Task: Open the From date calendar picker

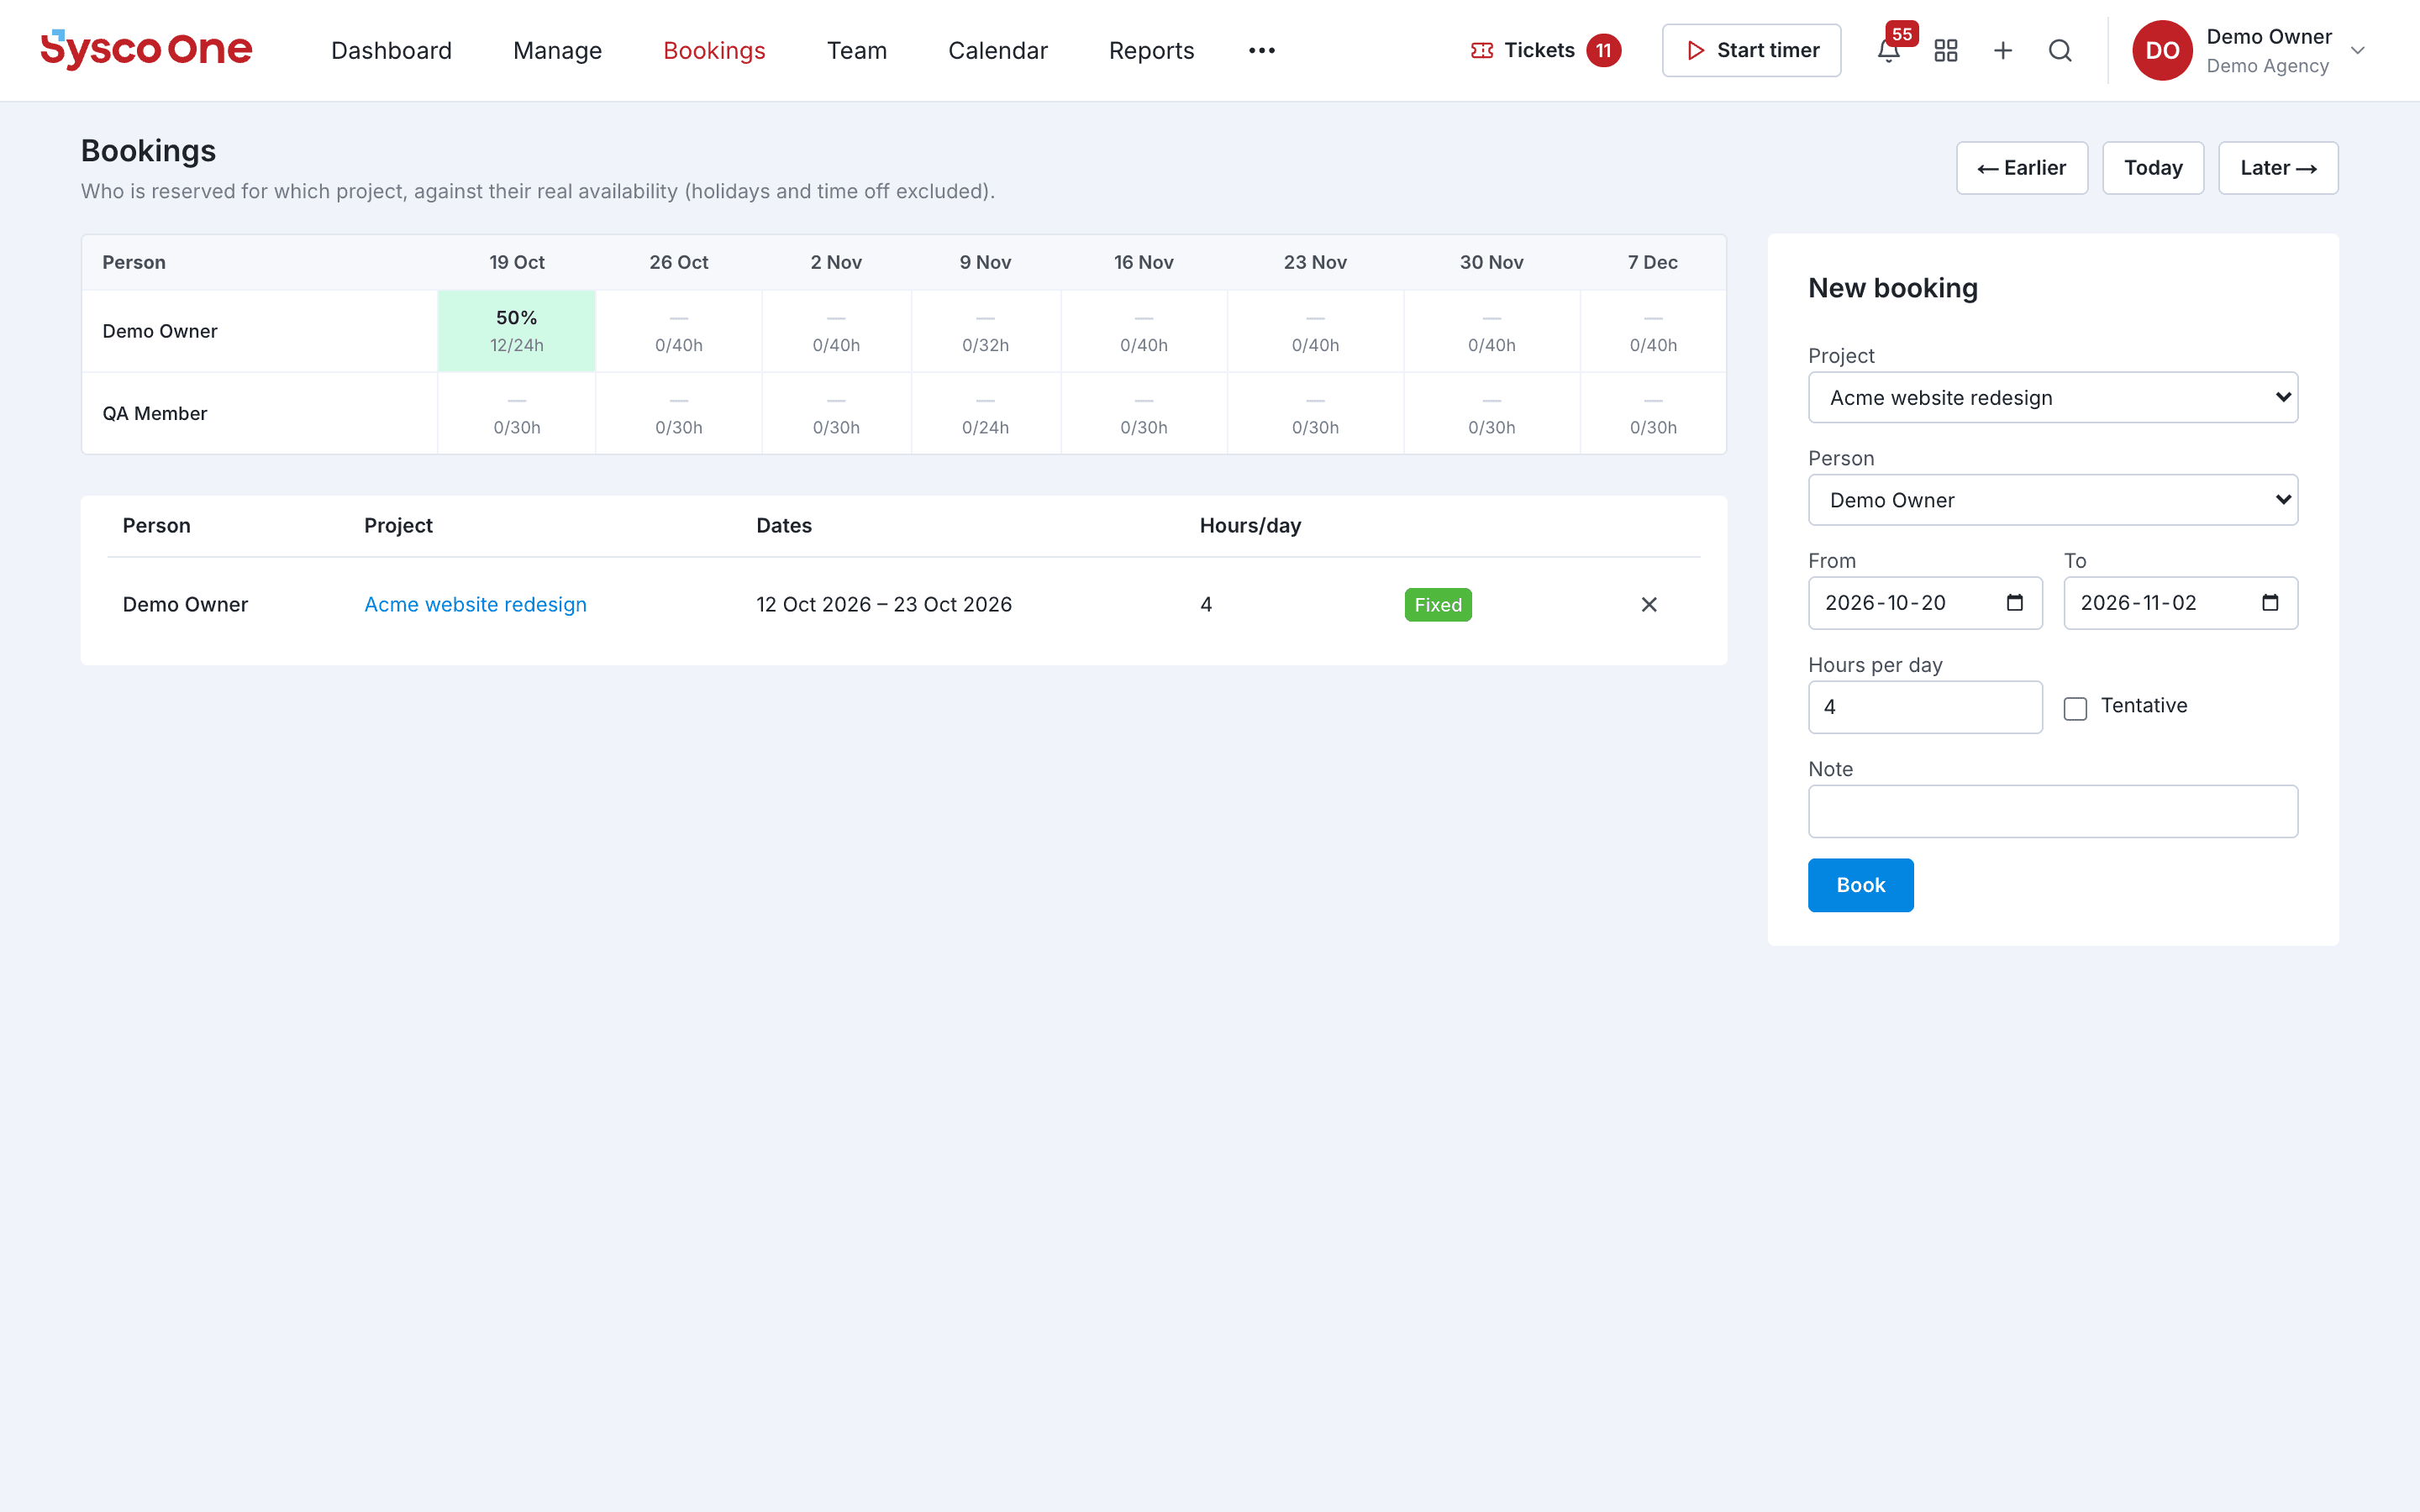Action: click(x=2014, y=603)
